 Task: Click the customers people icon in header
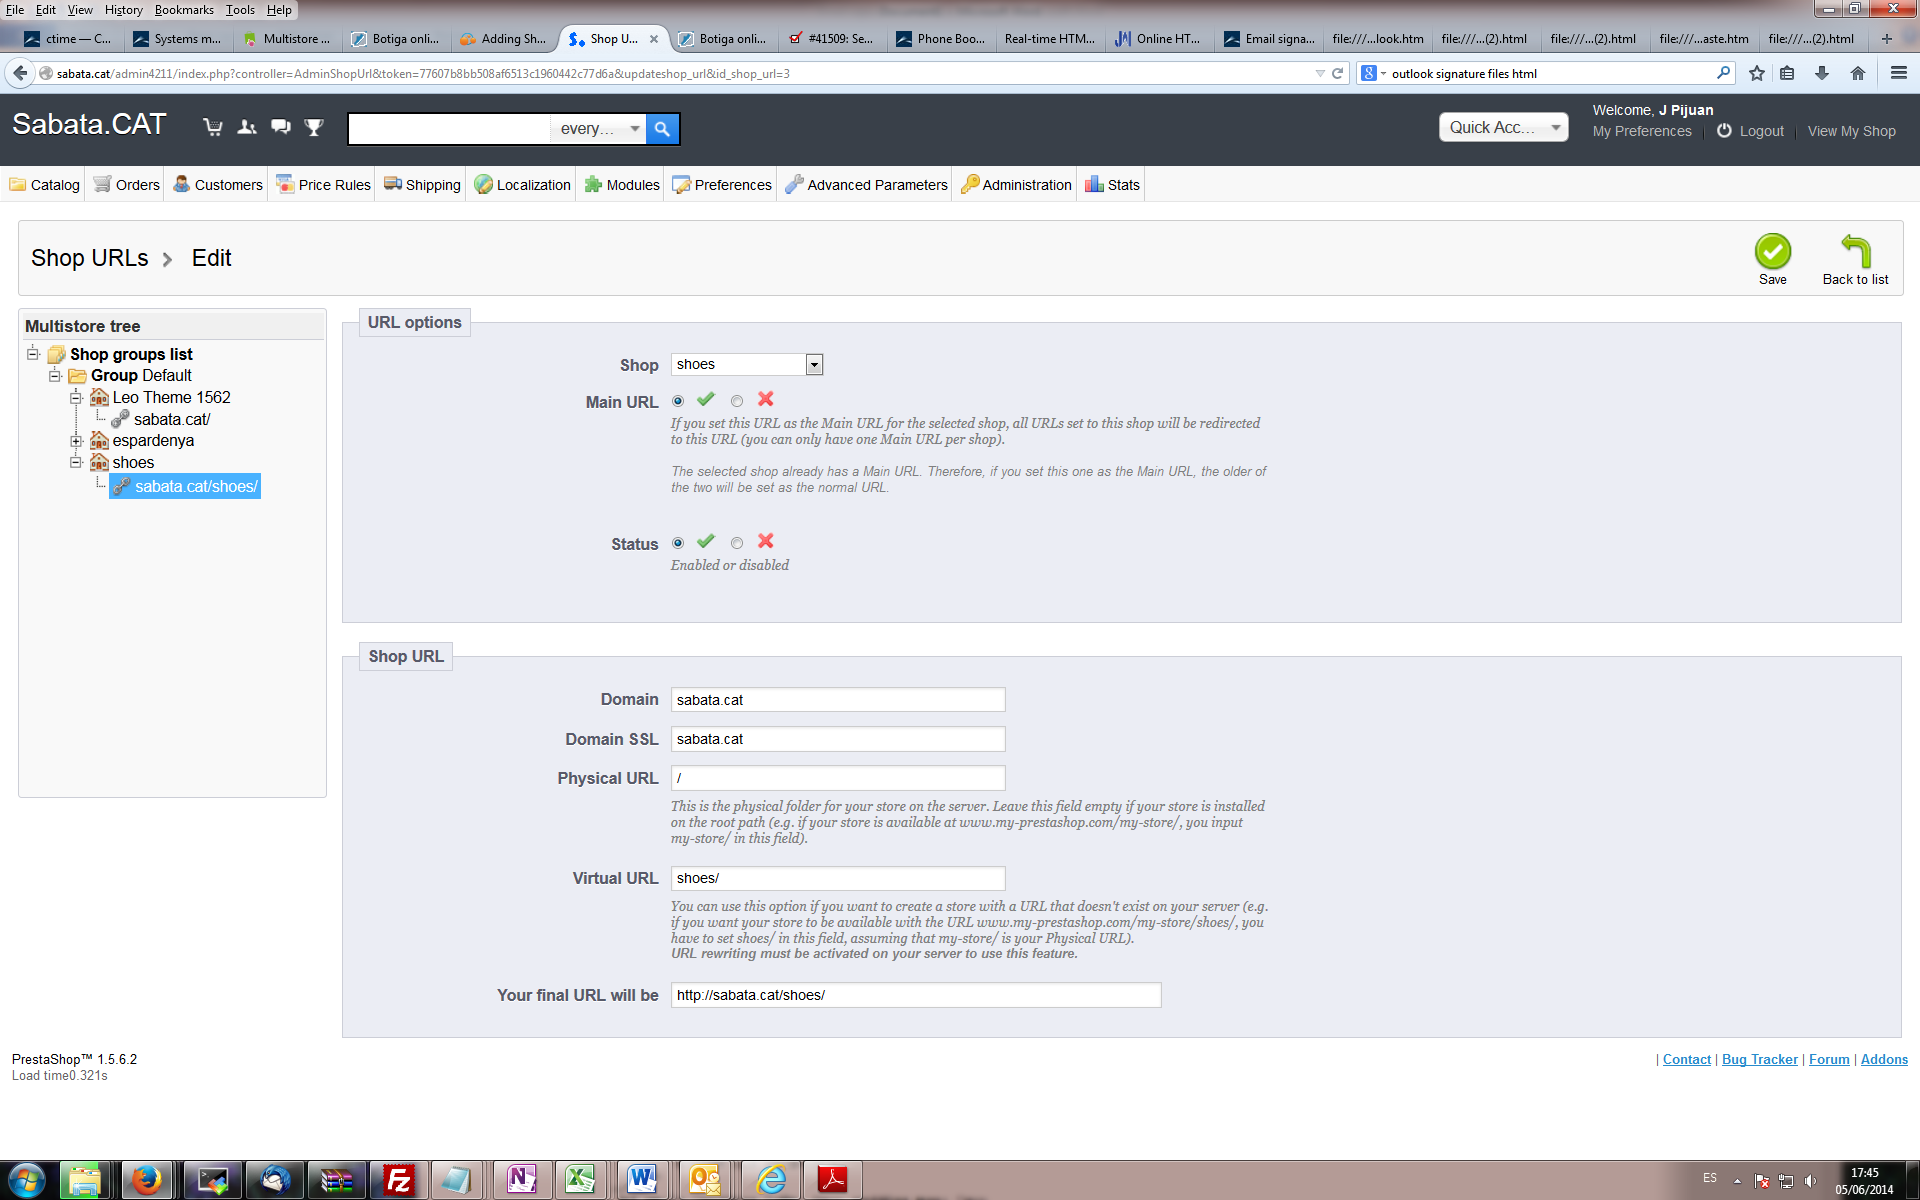[247, 127]
